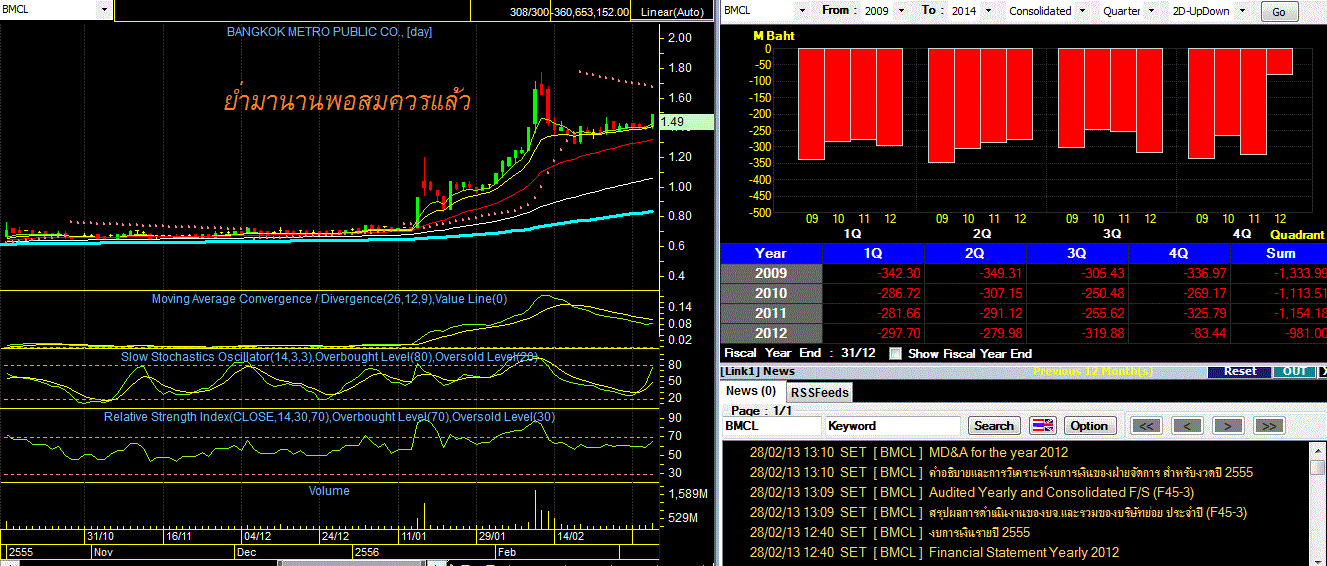The width and height of the screenshot is (1327, 566).
Task: Click the Relative Strength Index indicator title
Action: click(x=329, y=416)
